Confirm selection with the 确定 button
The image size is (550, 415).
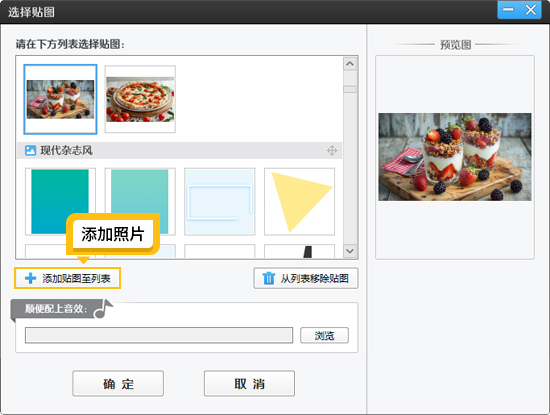[x=118, y=383]
